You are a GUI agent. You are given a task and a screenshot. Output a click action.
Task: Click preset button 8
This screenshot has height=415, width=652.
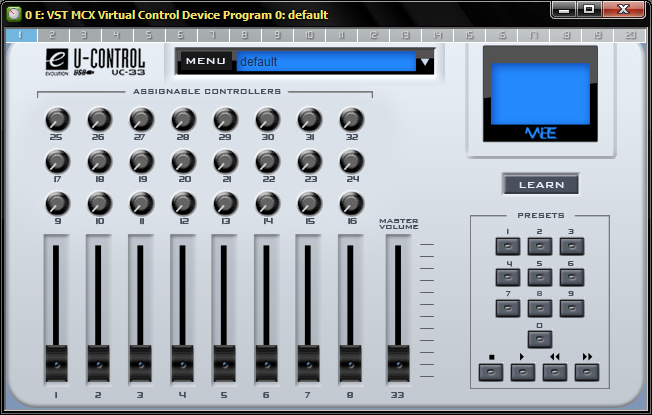pyautogui.click(x=540, y=309)
